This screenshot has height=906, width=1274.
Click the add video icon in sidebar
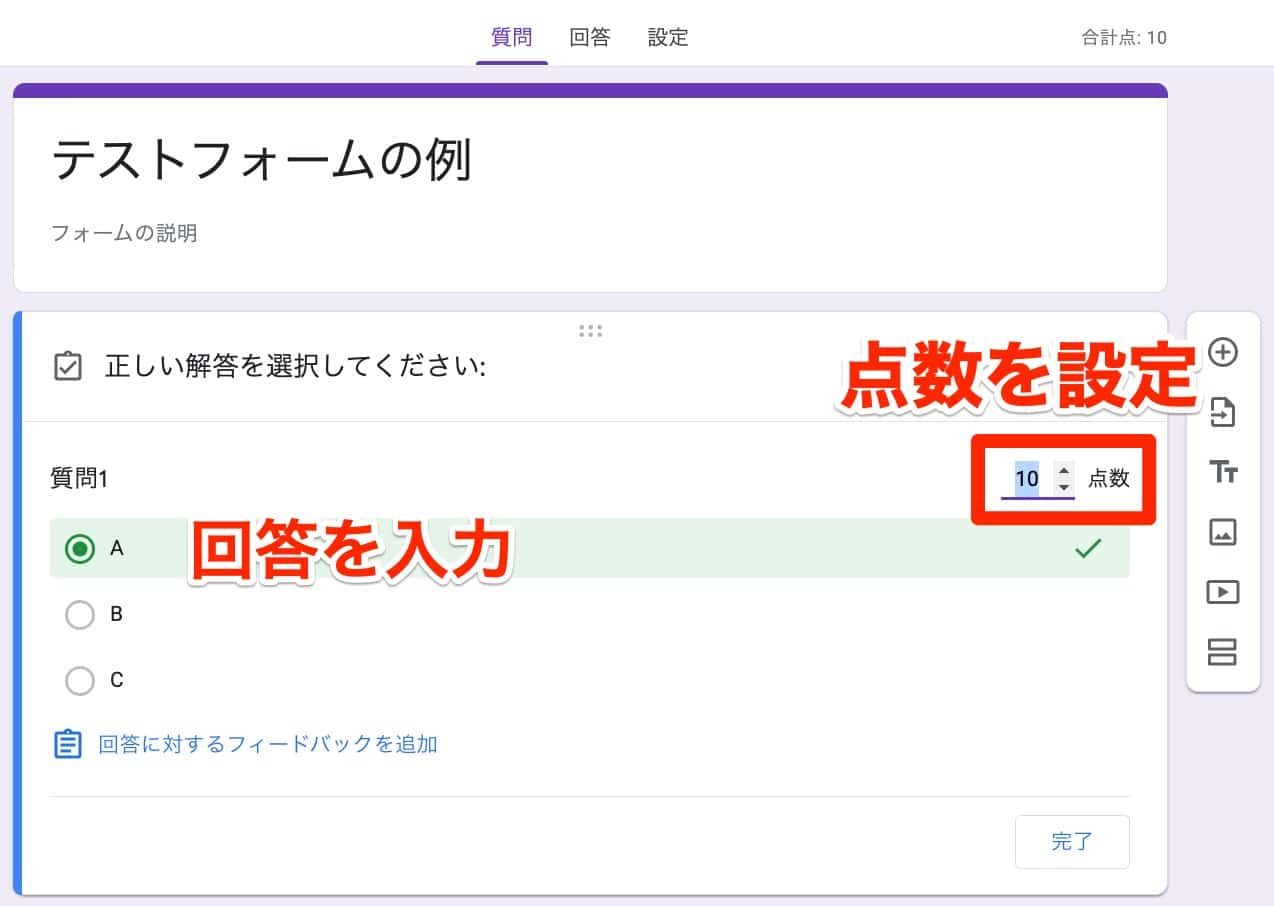[1223, 592]
